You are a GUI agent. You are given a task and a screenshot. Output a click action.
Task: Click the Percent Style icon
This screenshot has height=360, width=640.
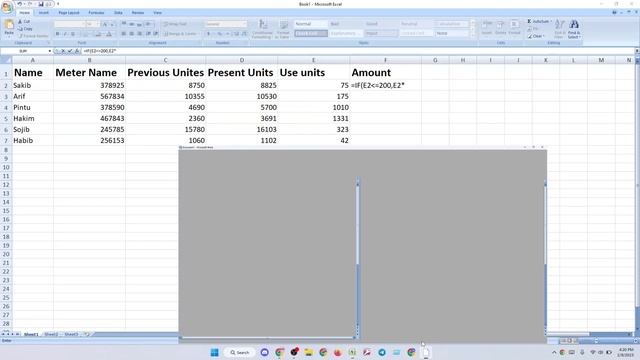point(220,34)
